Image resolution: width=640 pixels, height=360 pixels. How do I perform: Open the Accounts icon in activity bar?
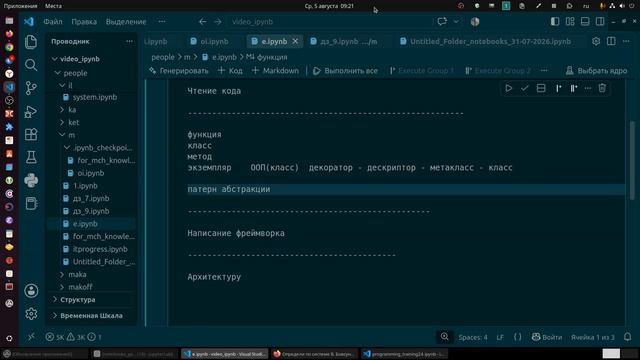point(31,291)
